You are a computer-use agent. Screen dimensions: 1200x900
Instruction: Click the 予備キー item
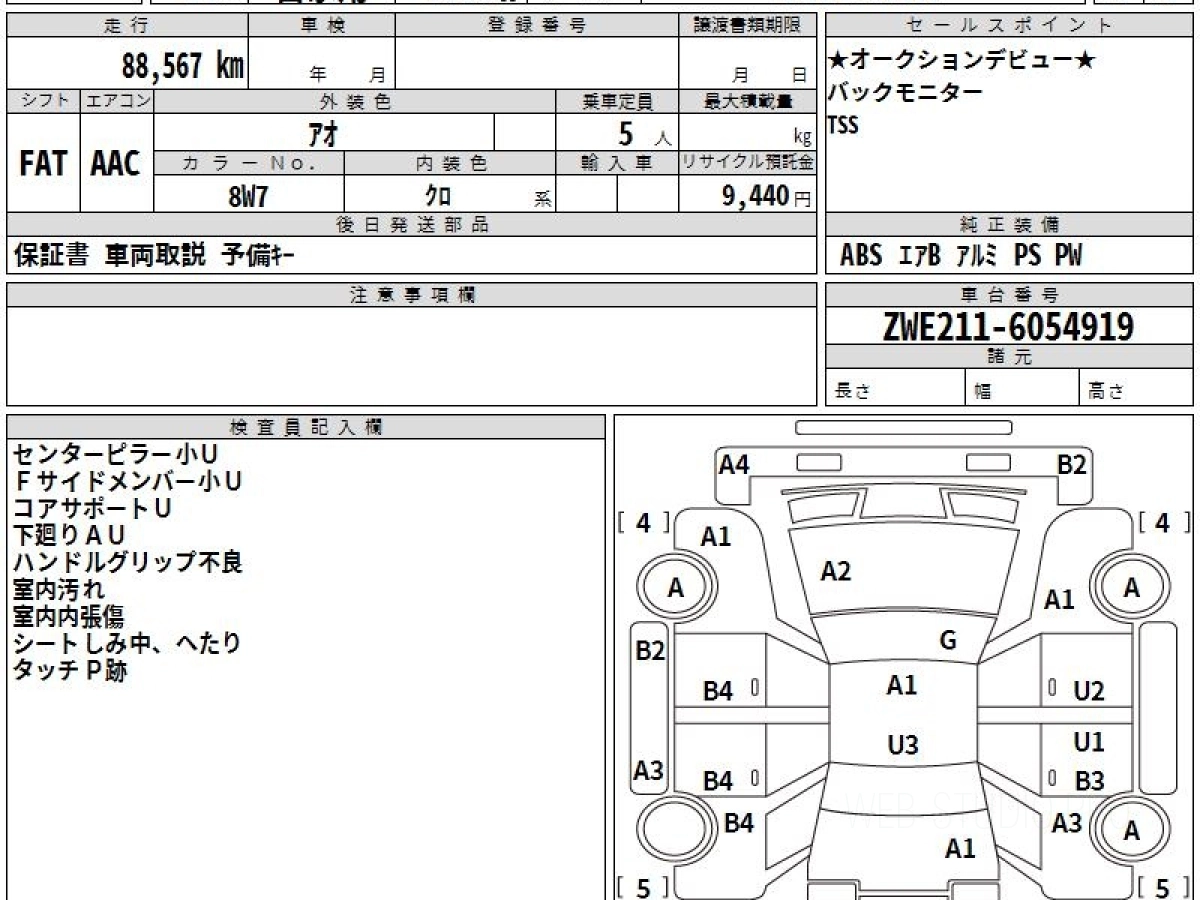258,256
